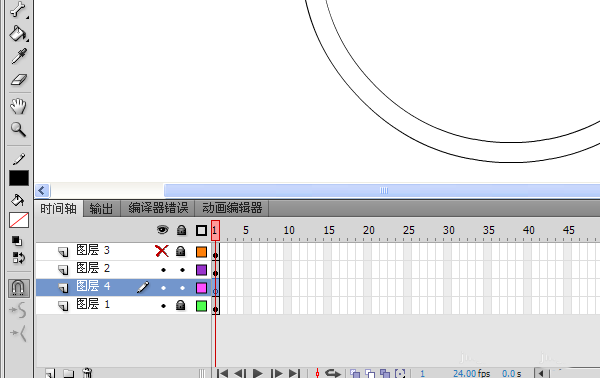The image size is (600, 378).
Task: Click the Play button in the timeline
Action: (x=258, y=373)
